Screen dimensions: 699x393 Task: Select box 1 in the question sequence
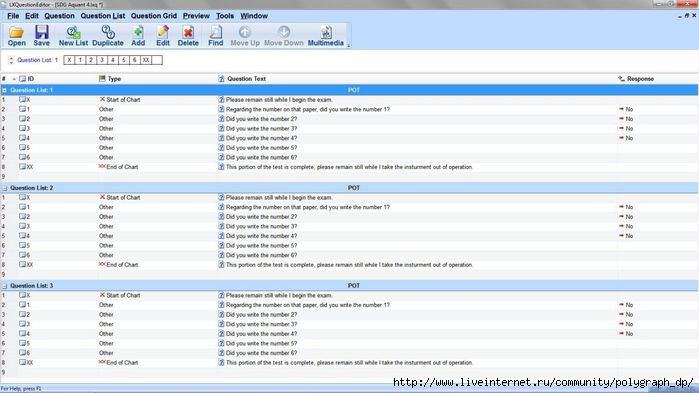point(80,60)
